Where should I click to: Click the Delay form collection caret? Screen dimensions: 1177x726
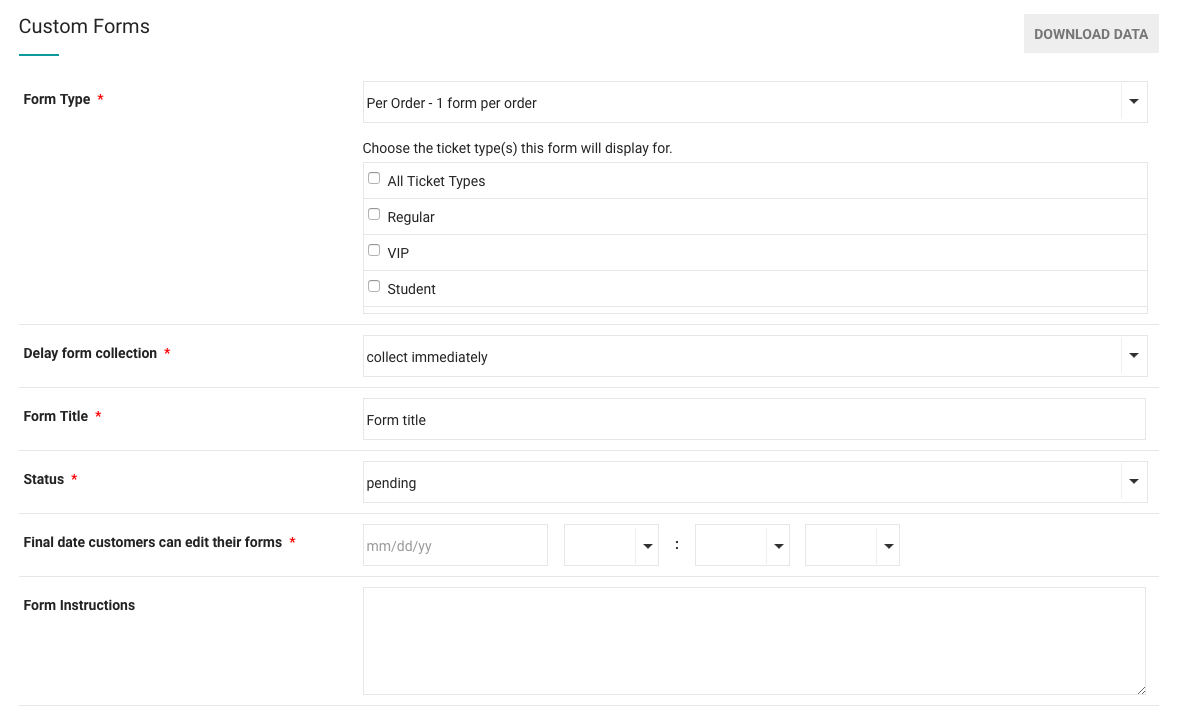(x=1133, y=355)
